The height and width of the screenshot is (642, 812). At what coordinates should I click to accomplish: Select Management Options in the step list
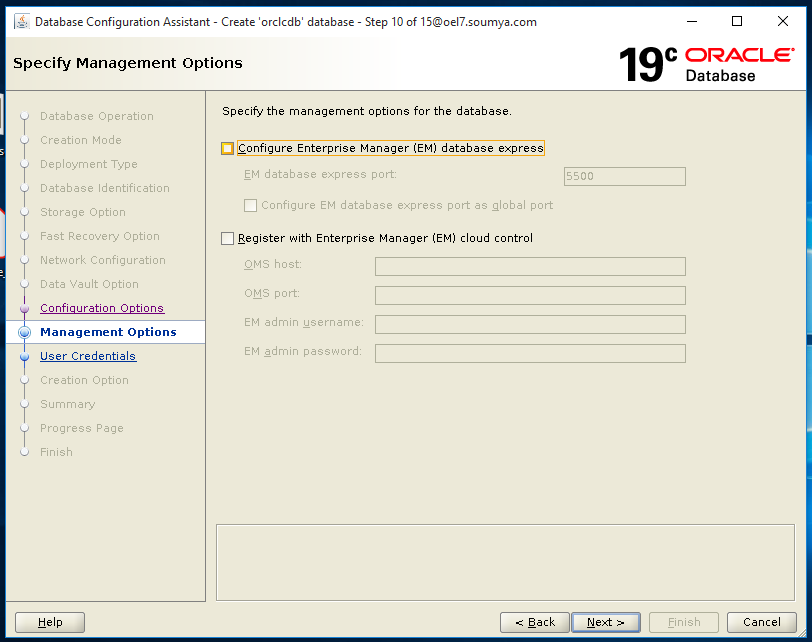(x=108, y=332)
